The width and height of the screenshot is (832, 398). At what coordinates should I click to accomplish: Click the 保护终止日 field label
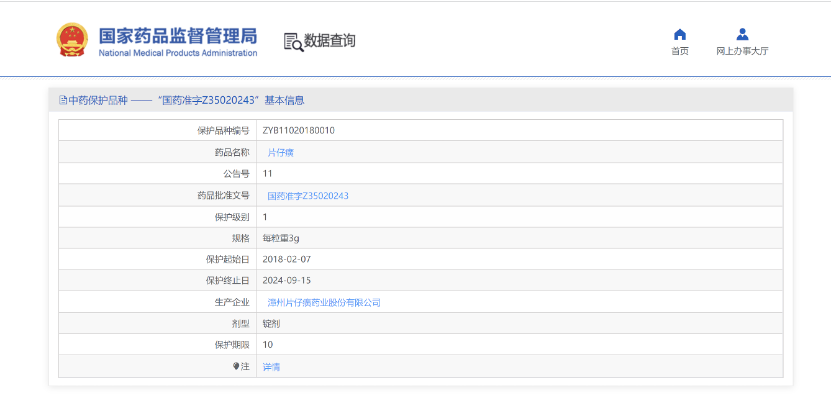tap(227, 281)
